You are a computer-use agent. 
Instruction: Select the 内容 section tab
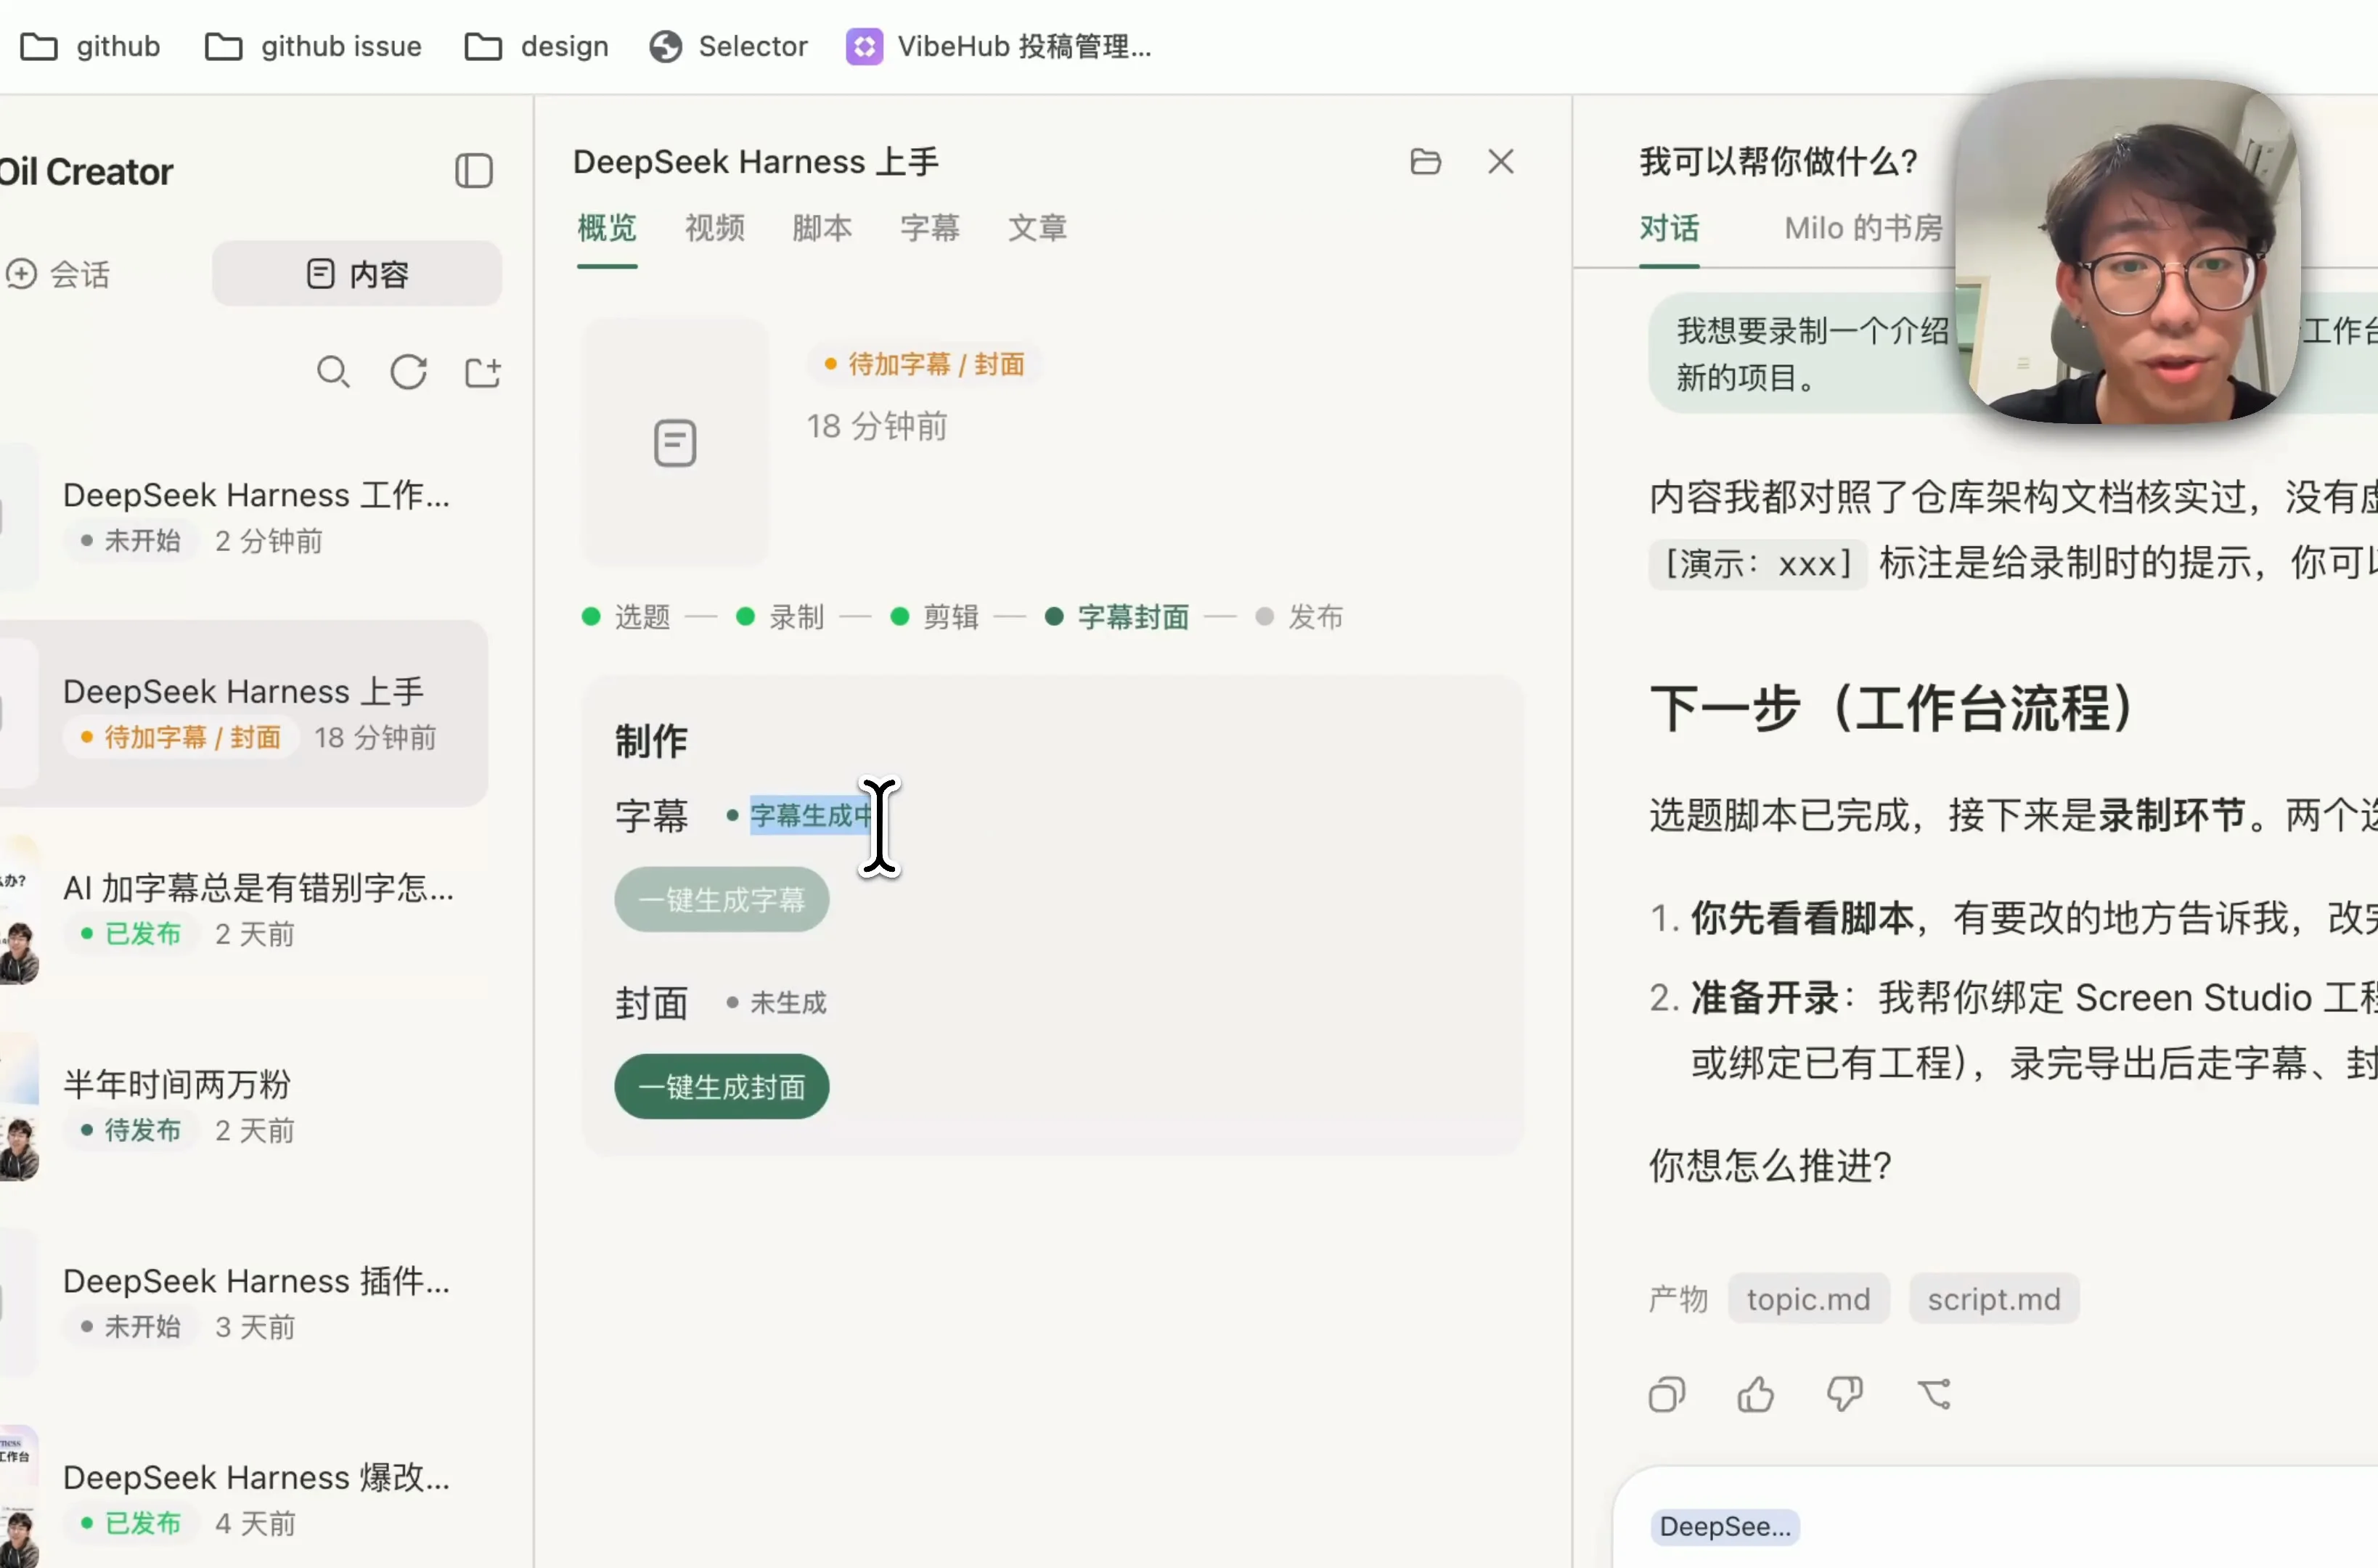(x=357, y=274)
